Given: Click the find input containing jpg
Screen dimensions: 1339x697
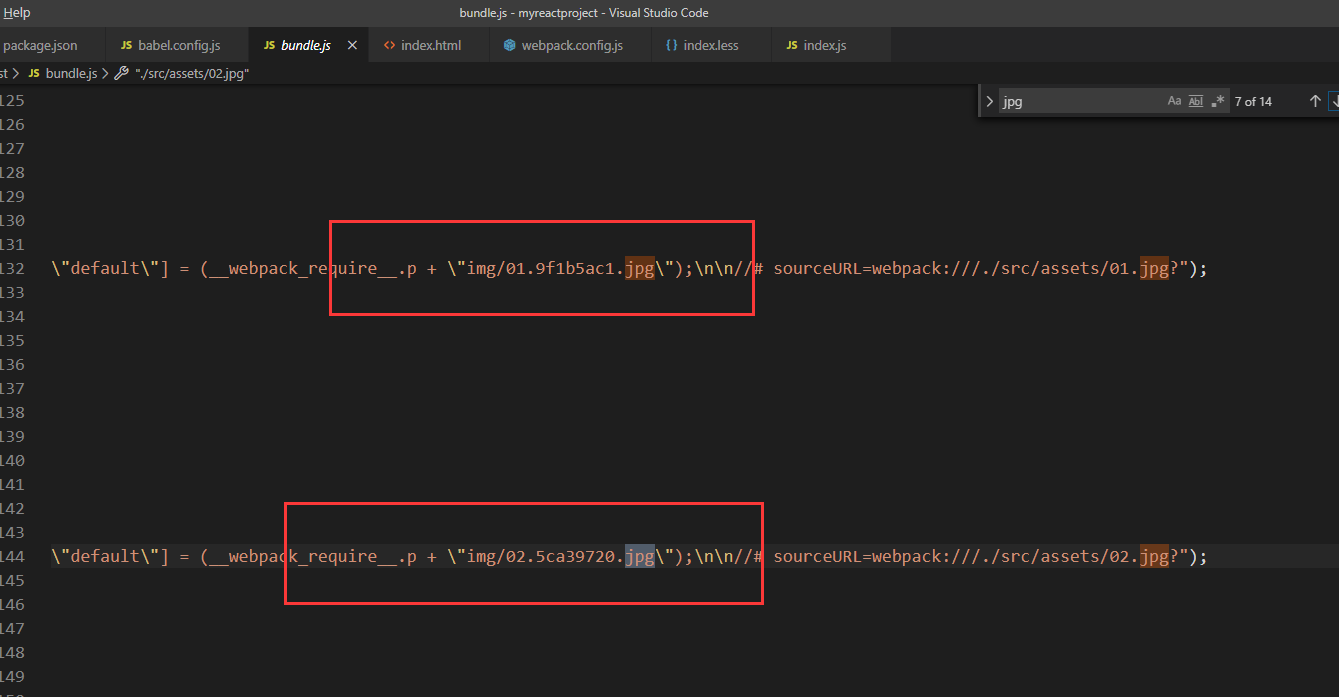Looking at the screenshot, I should 1080,101.
